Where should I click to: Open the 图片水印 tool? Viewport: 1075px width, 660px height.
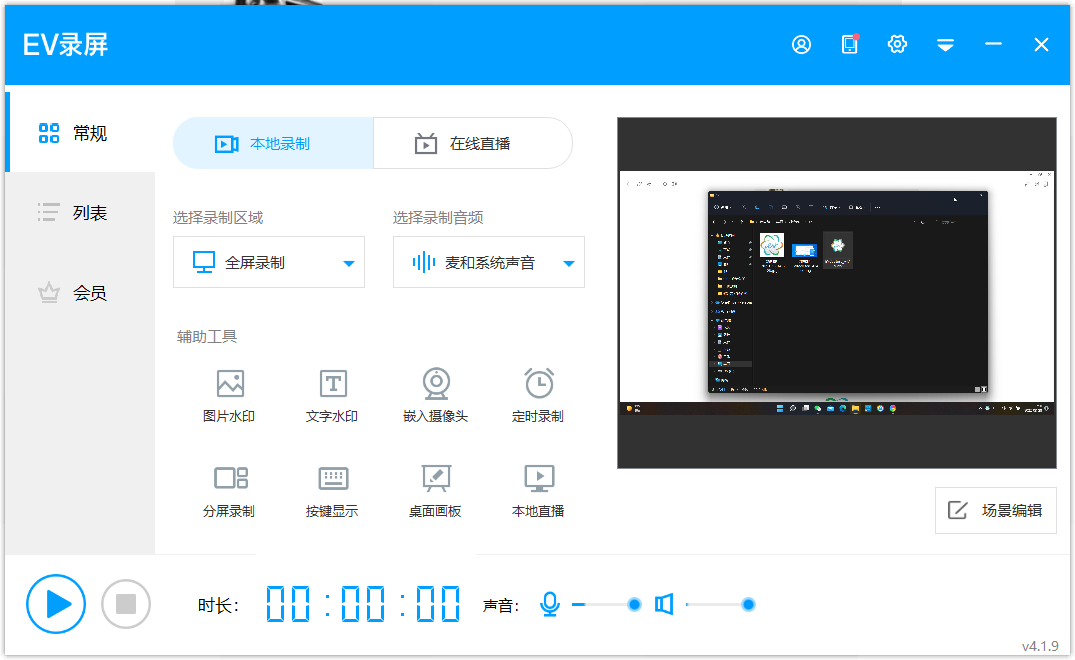[x=230, y=396]
